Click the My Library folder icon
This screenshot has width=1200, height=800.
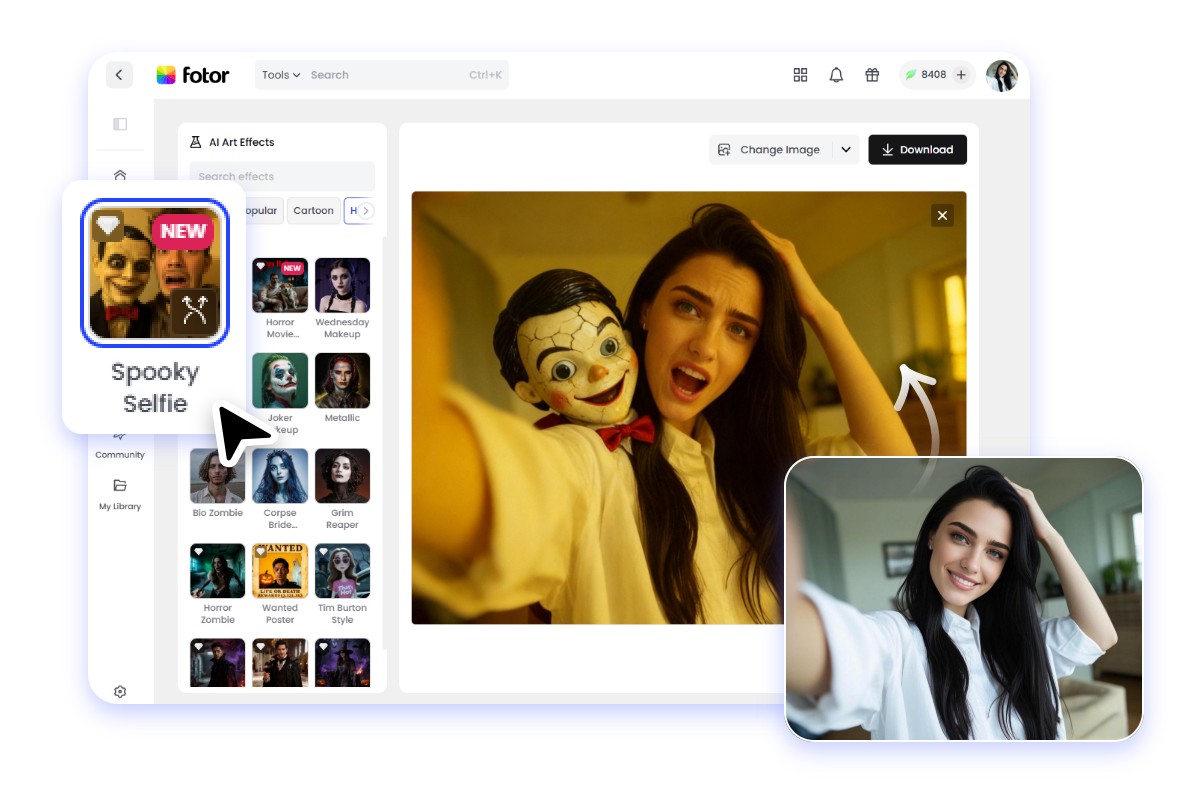pos(120,484)
